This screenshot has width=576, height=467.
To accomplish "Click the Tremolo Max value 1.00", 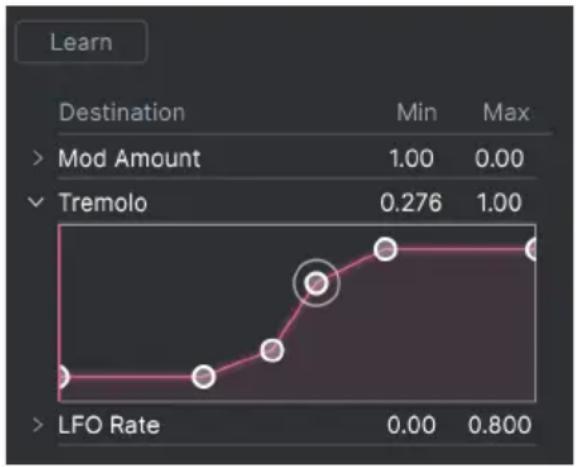I will tap(499, 202).
